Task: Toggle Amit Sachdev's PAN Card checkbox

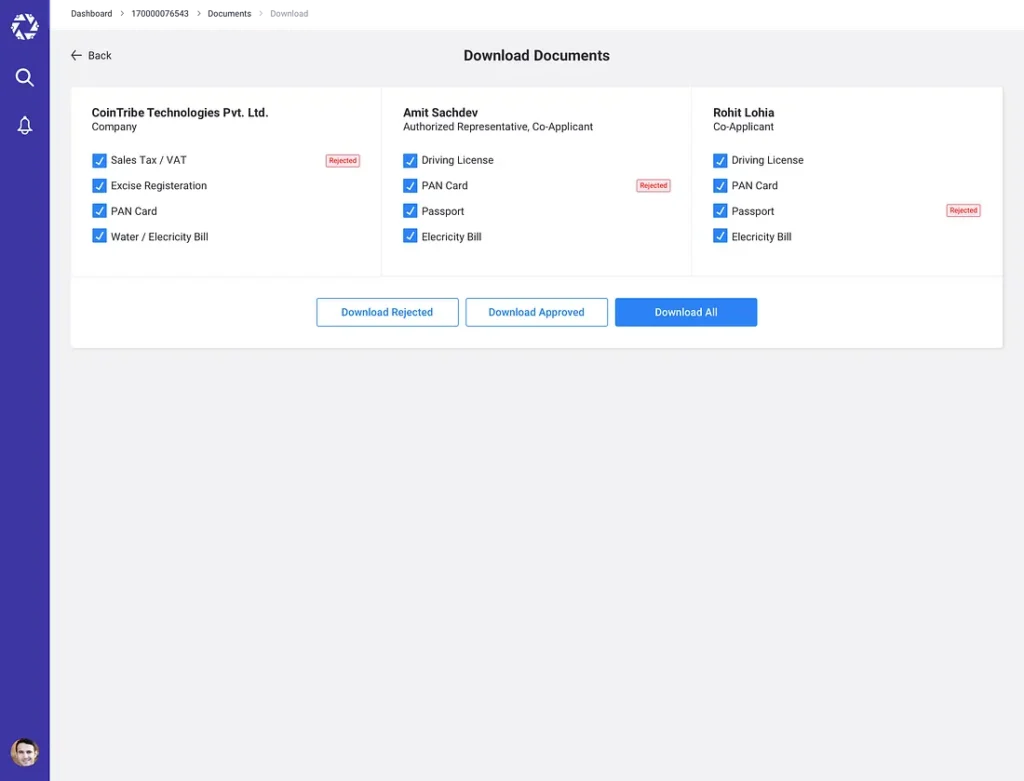Action: (x=410, y=186)
